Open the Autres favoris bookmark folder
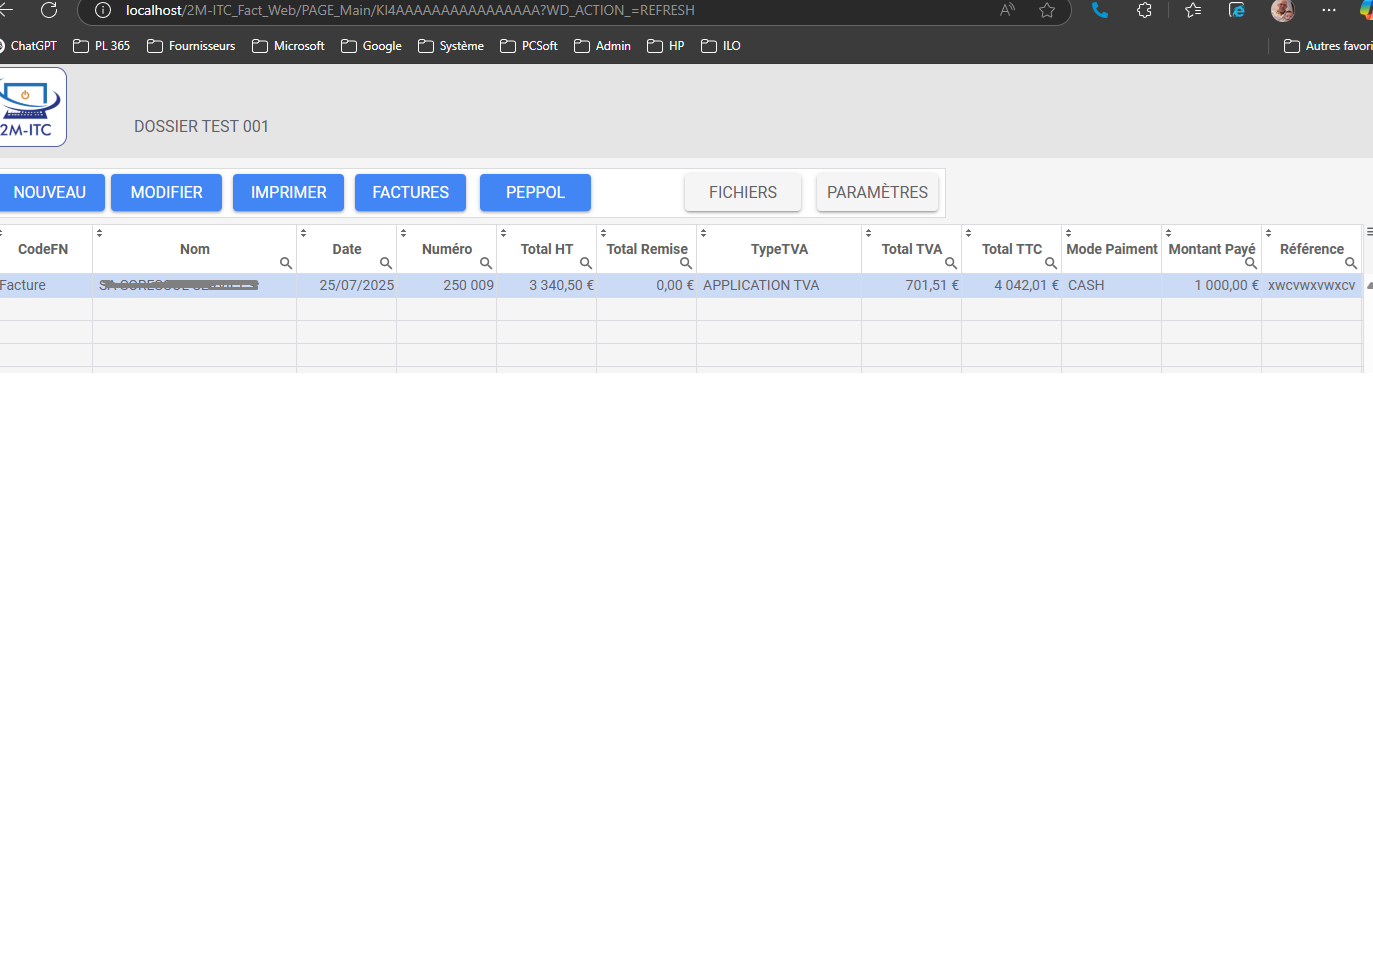1373x966 pixels. [x=1328, y=46]
